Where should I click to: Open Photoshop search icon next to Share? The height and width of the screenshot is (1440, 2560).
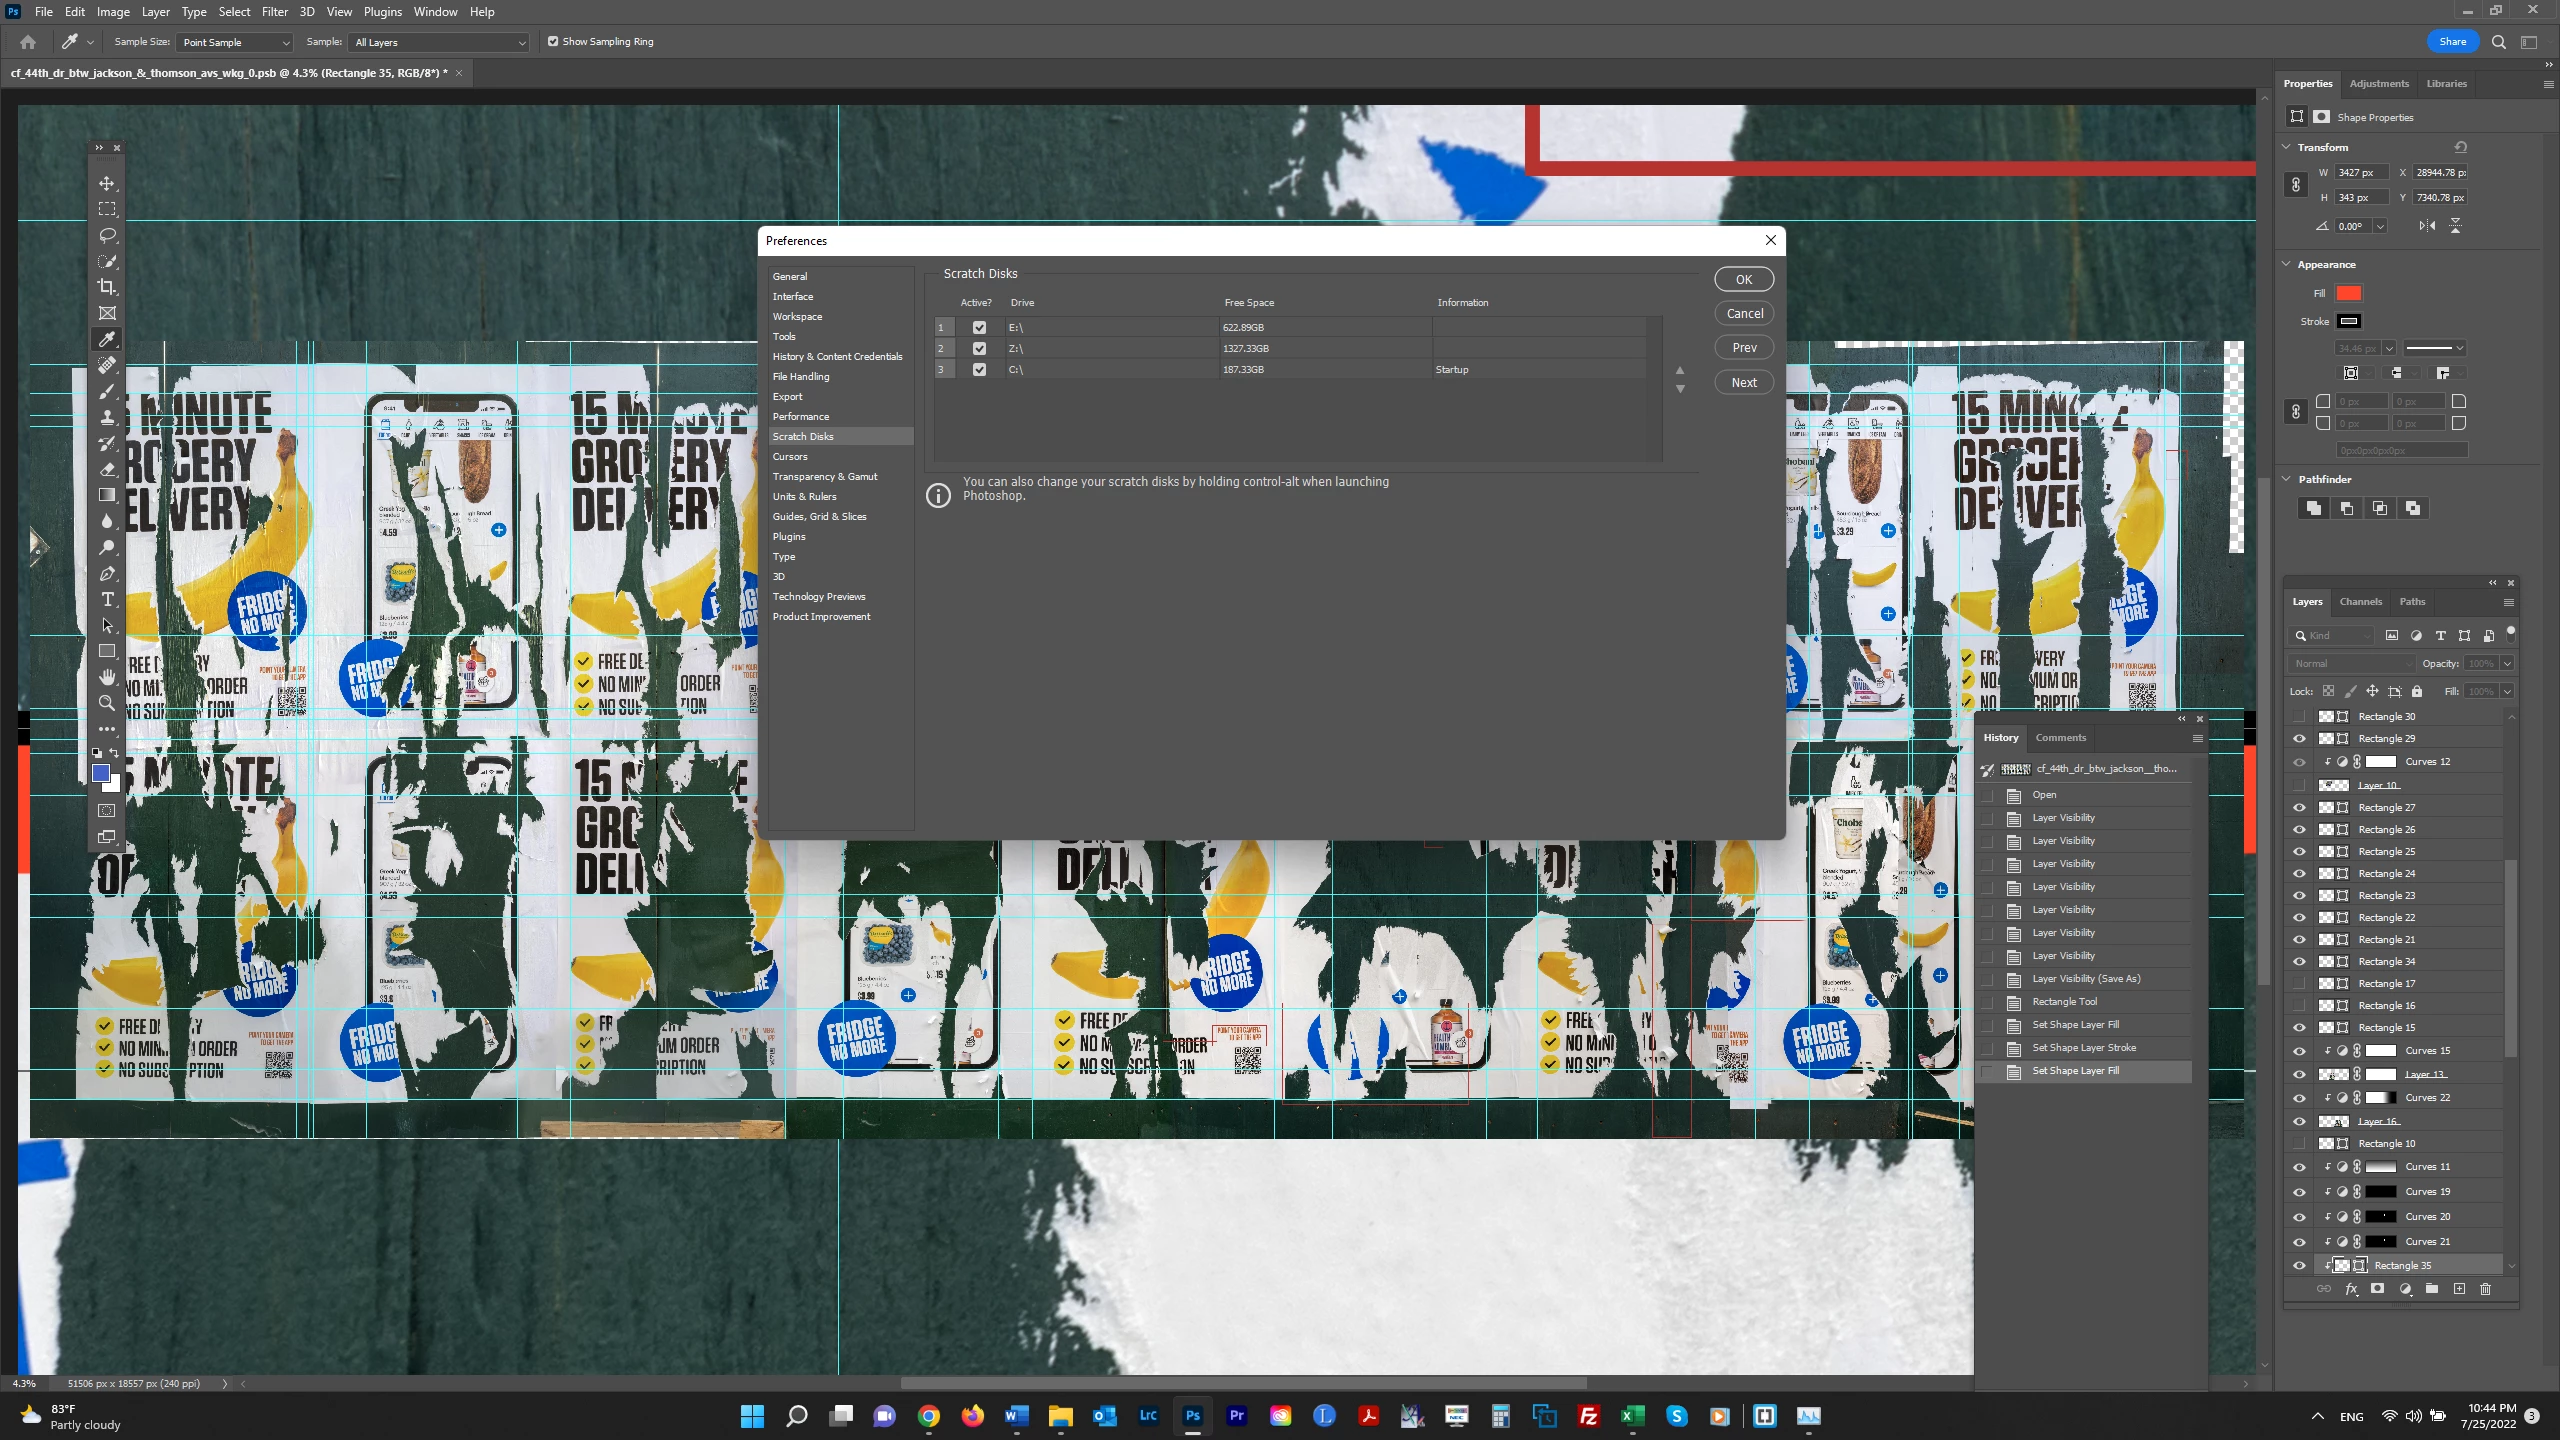pyautogui.click(x=2498, y=42)
